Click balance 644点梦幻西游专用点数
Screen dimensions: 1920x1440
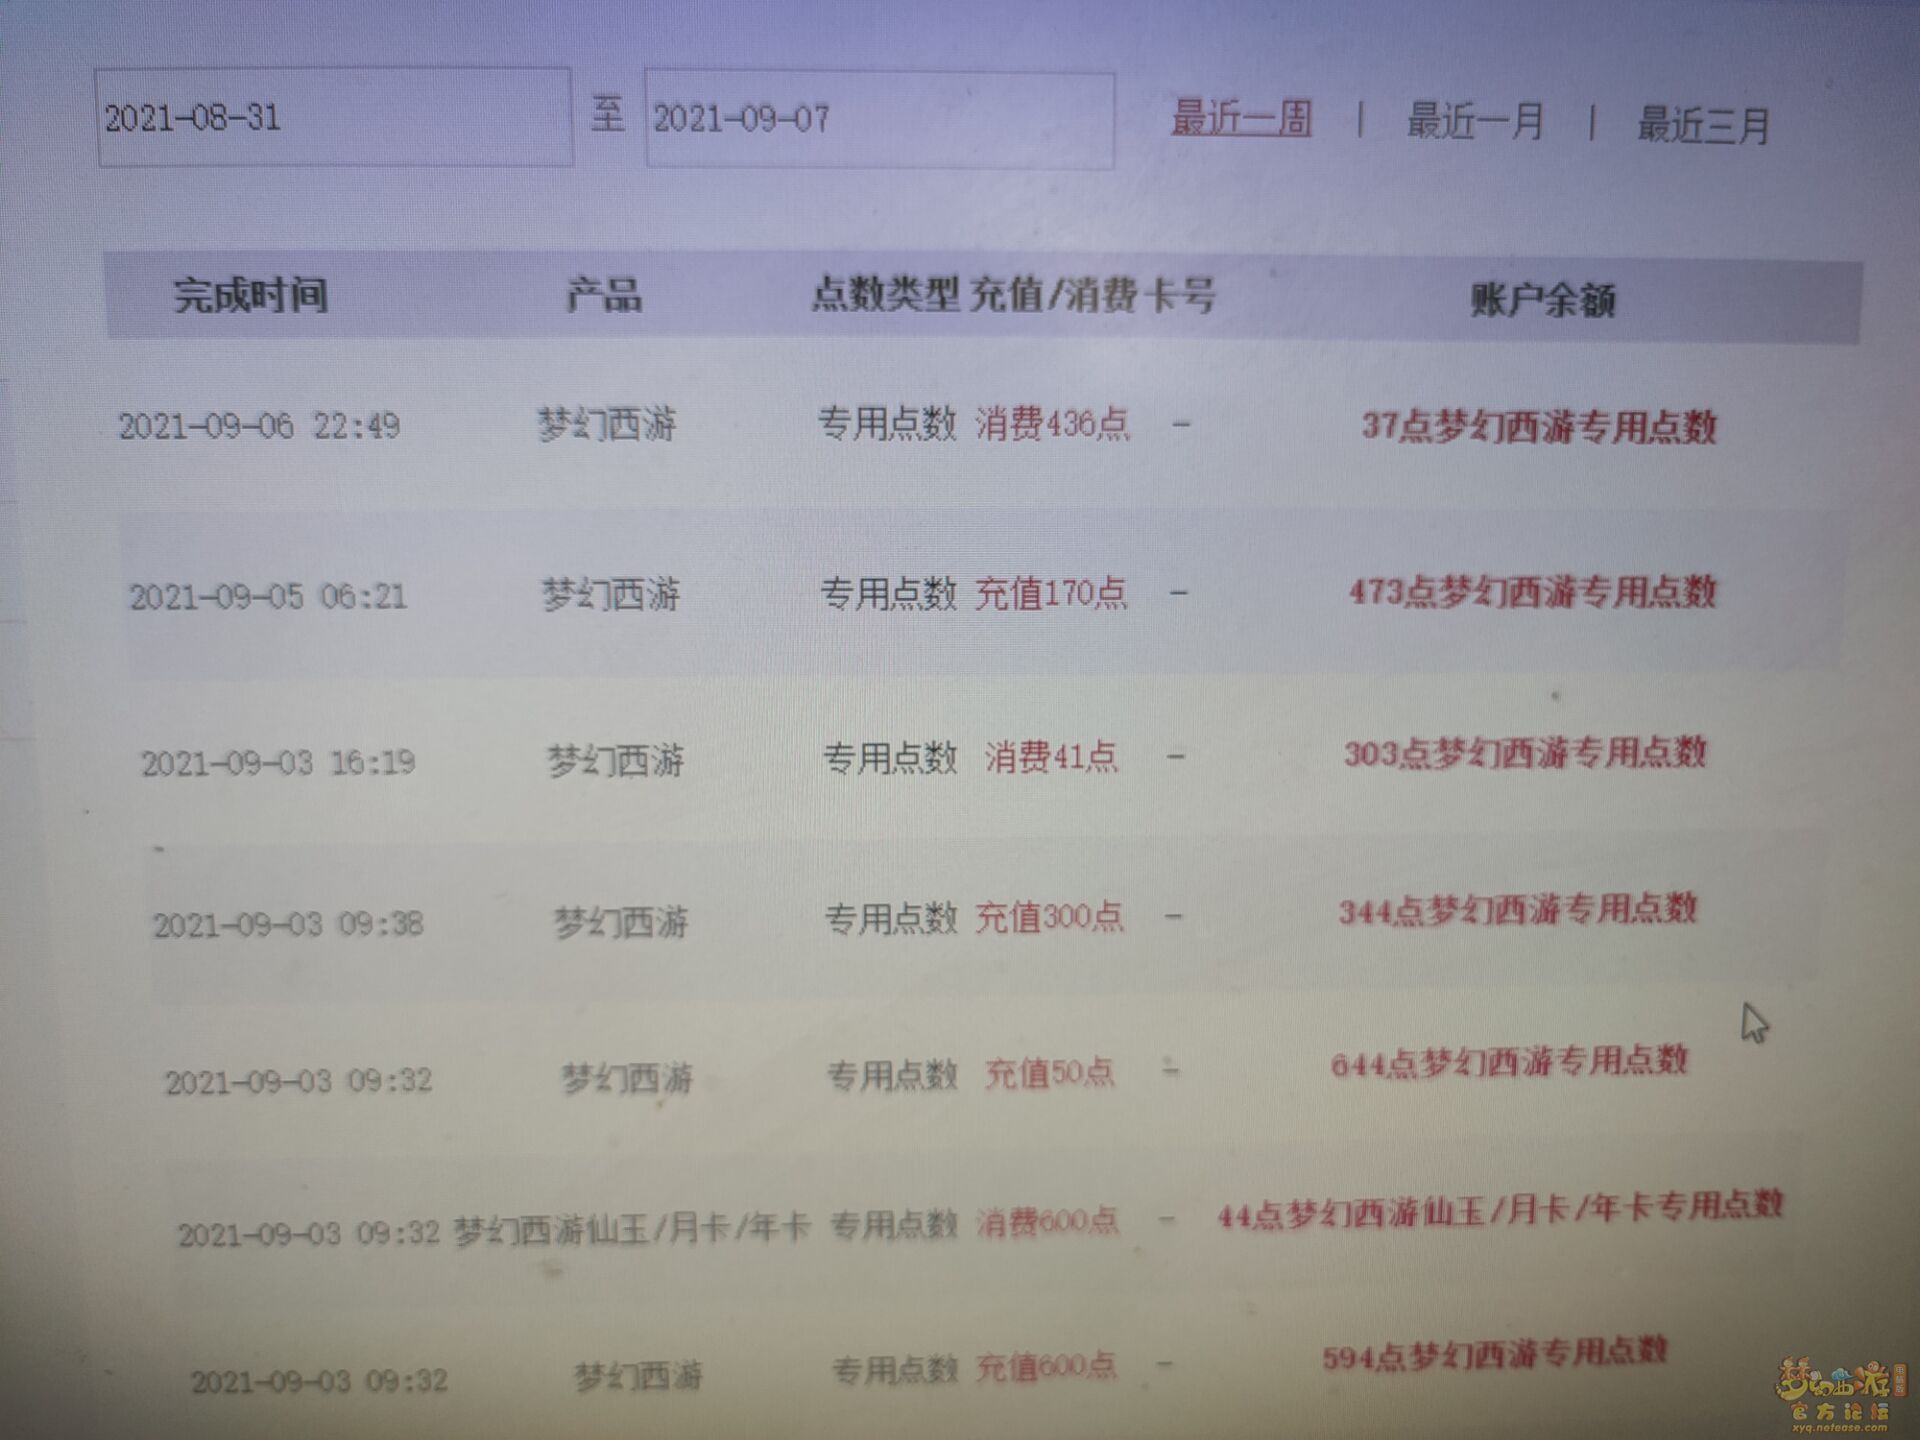(1509, 1062)
